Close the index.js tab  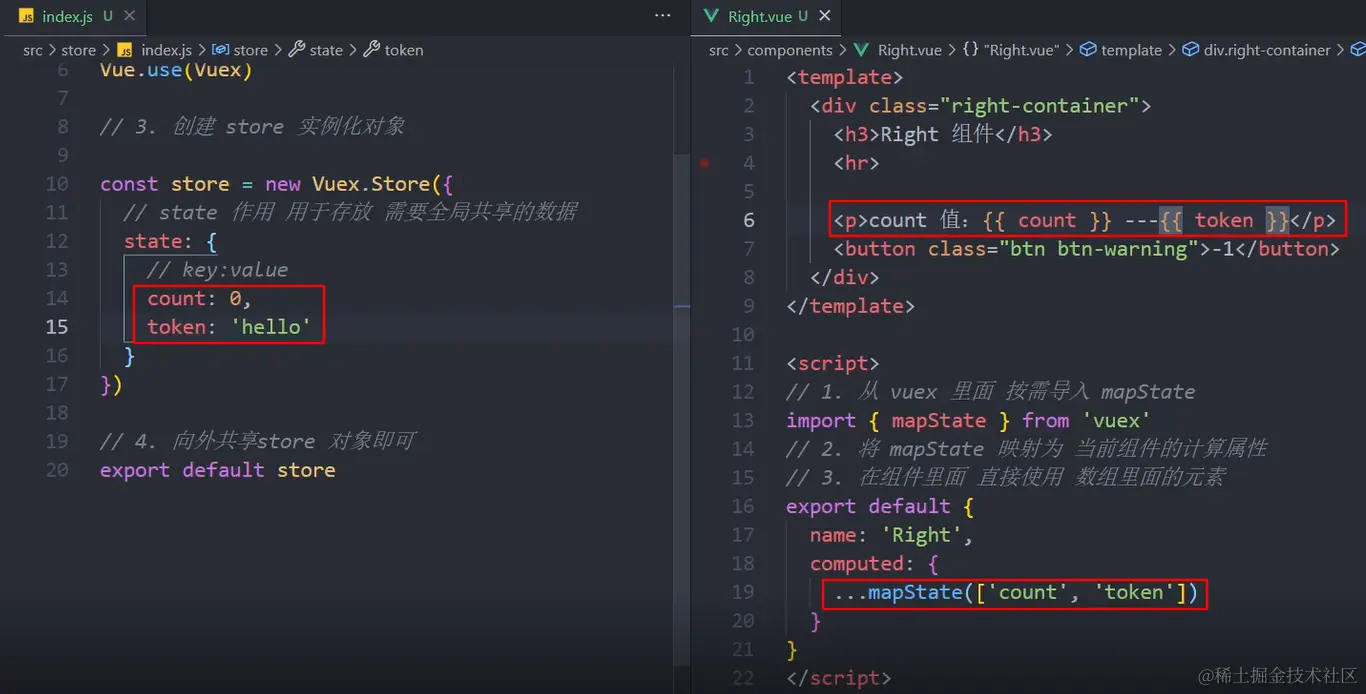click(x=130, y=16)
